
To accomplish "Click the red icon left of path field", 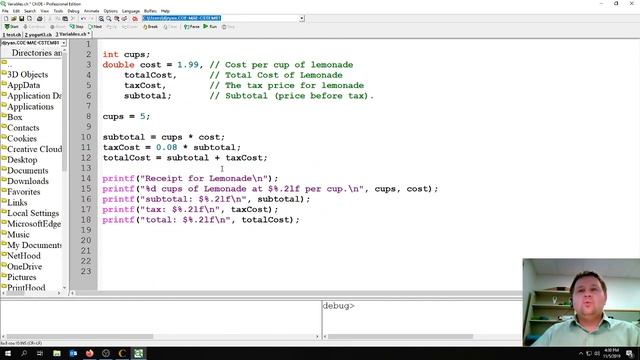I will [135, 19].
